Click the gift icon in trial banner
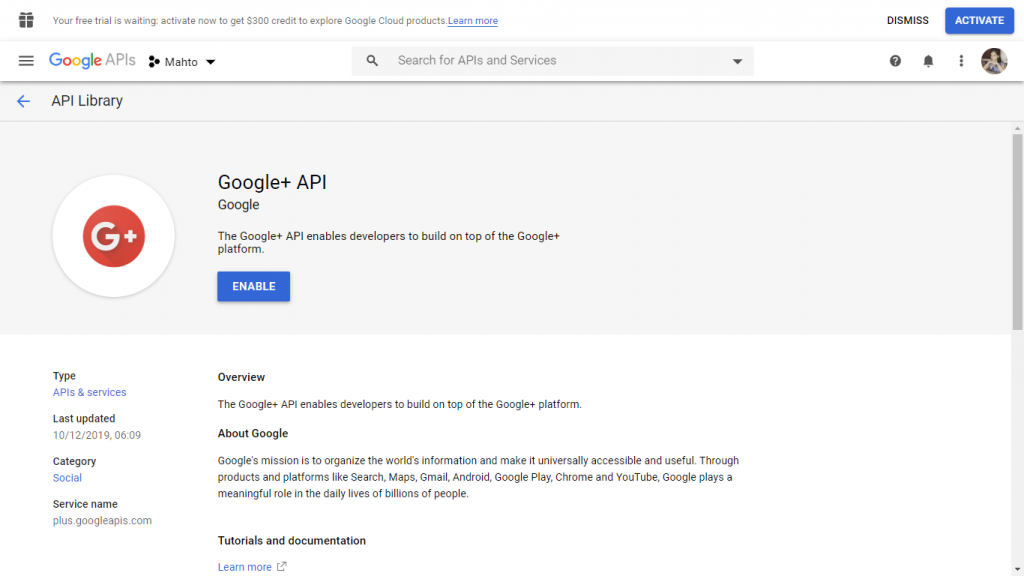 (x=26, y=20)
